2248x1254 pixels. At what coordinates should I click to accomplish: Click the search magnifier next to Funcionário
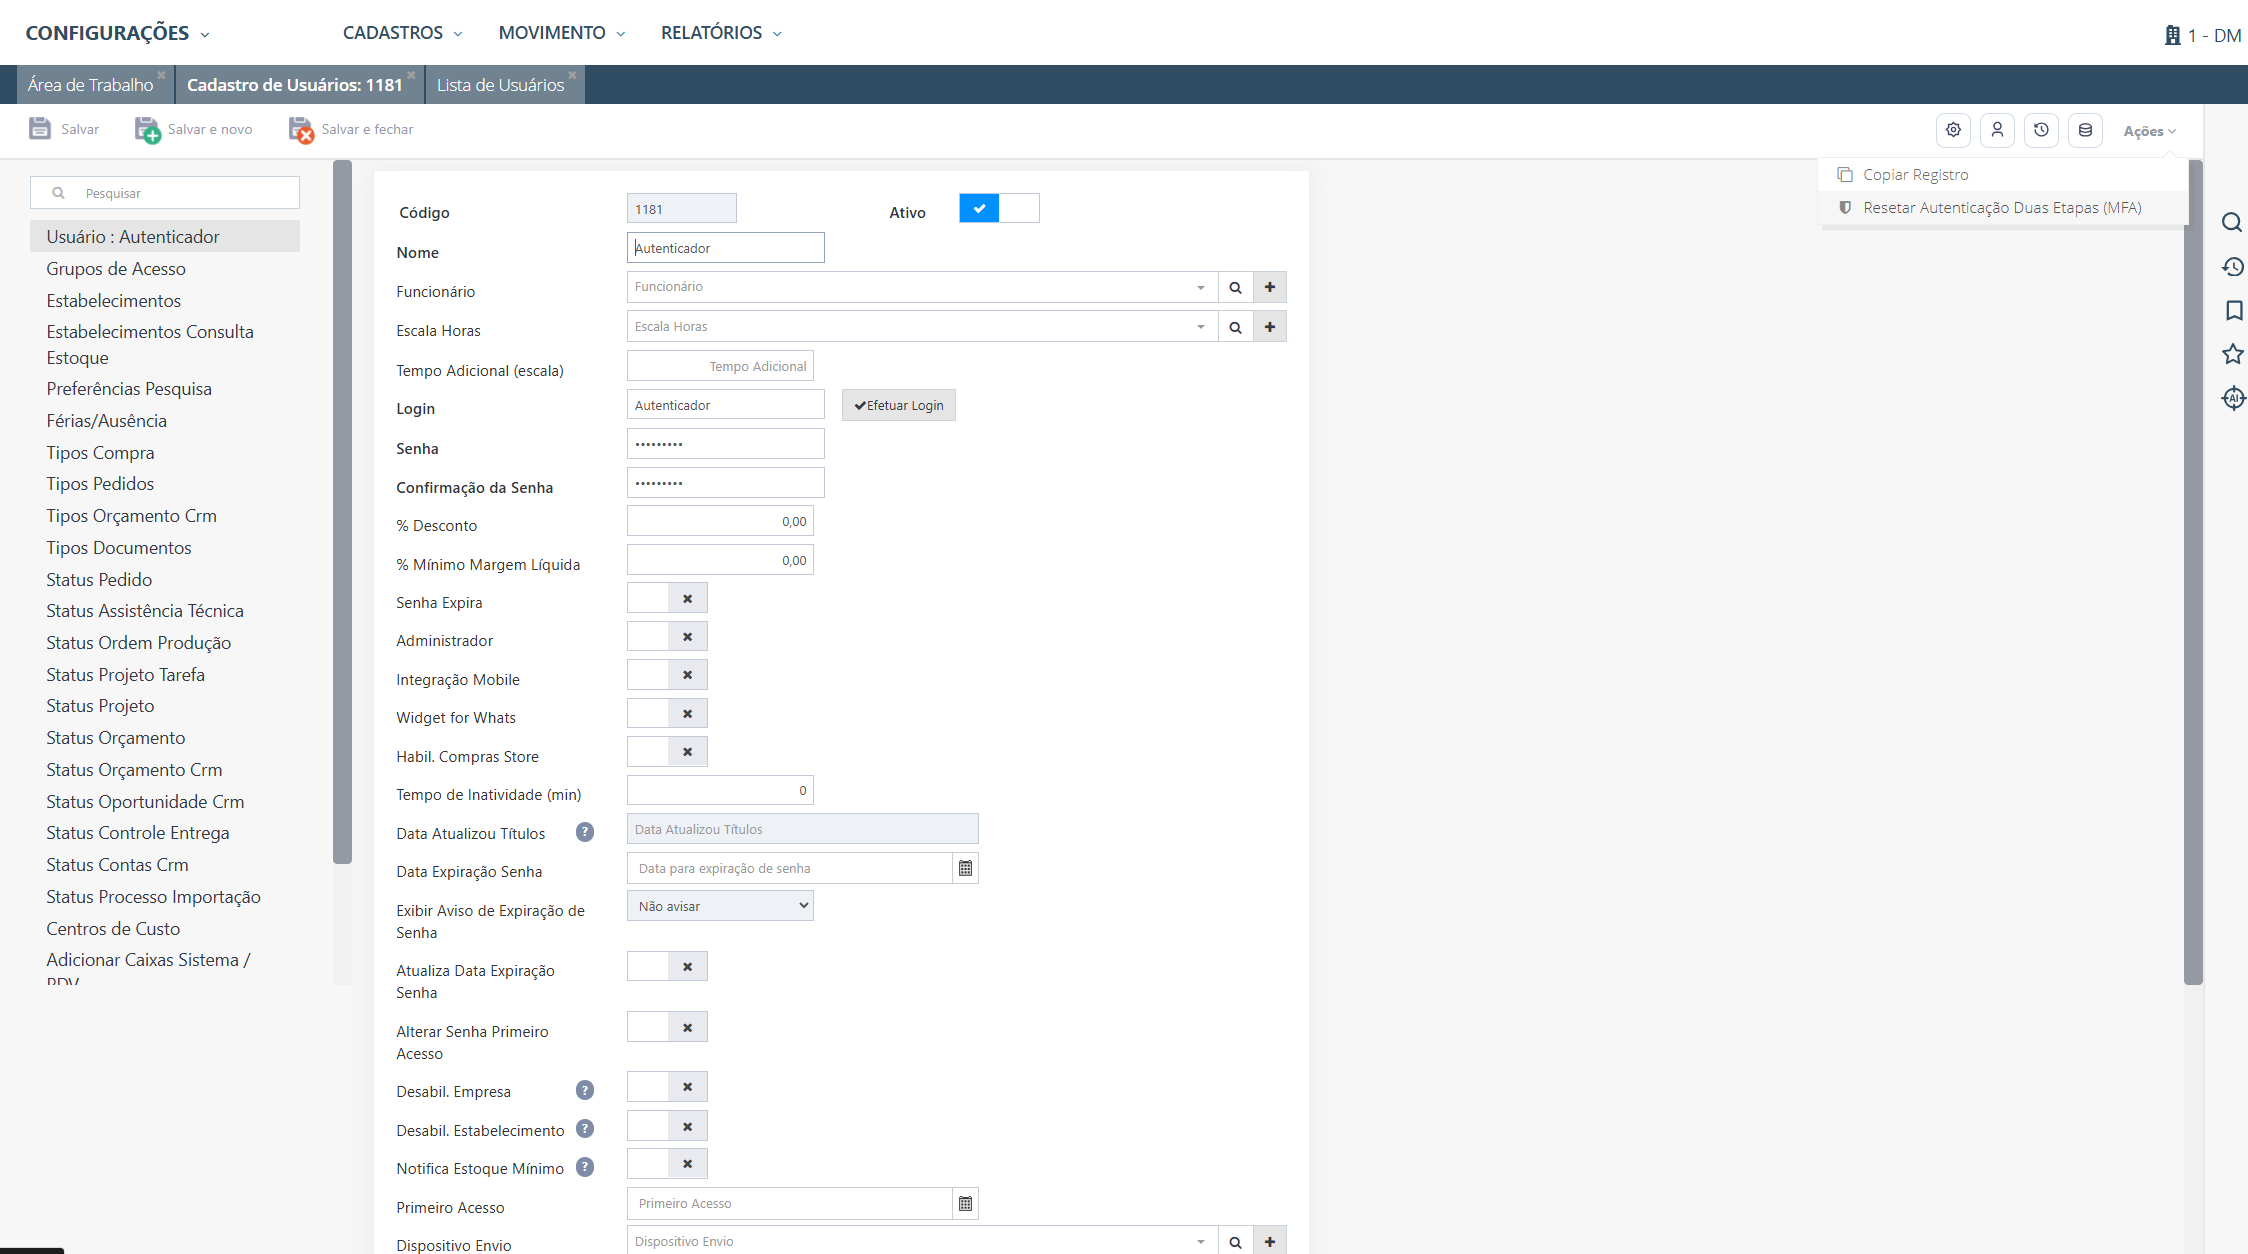[1235, 287]
